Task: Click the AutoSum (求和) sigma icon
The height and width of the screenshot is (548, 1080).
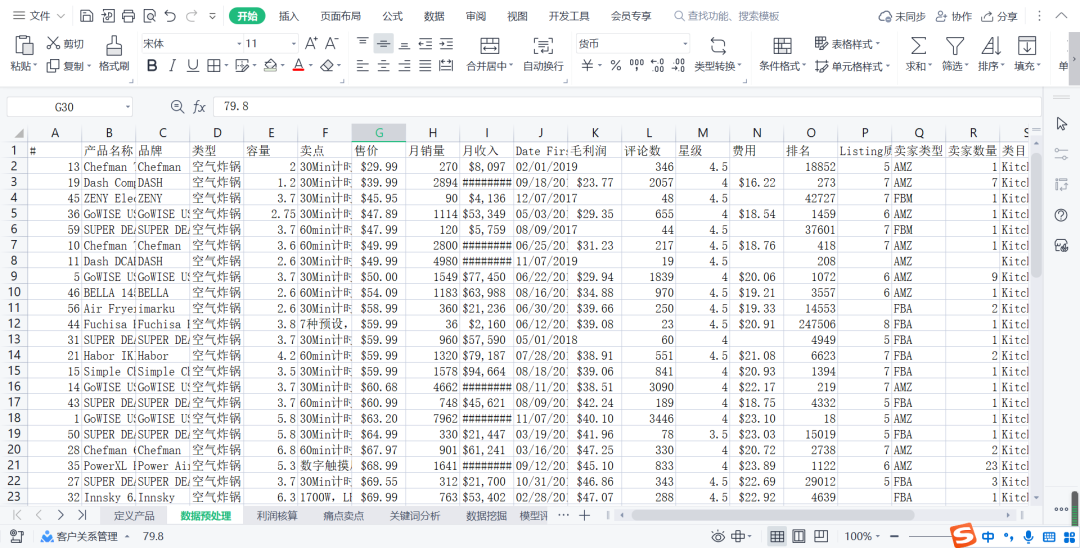Action: [x=918, y=46]
